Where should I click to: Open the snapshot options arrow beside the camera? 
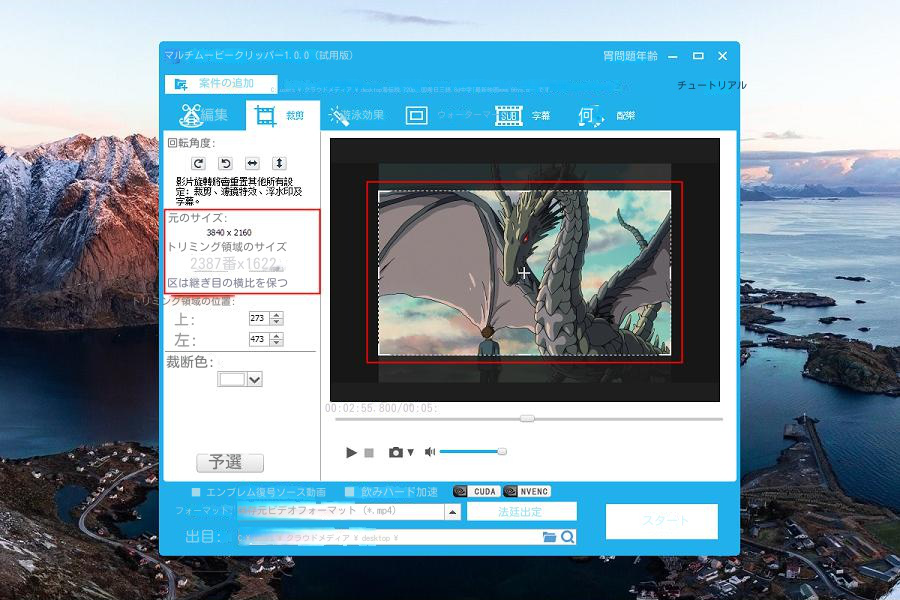coord(410,453)
